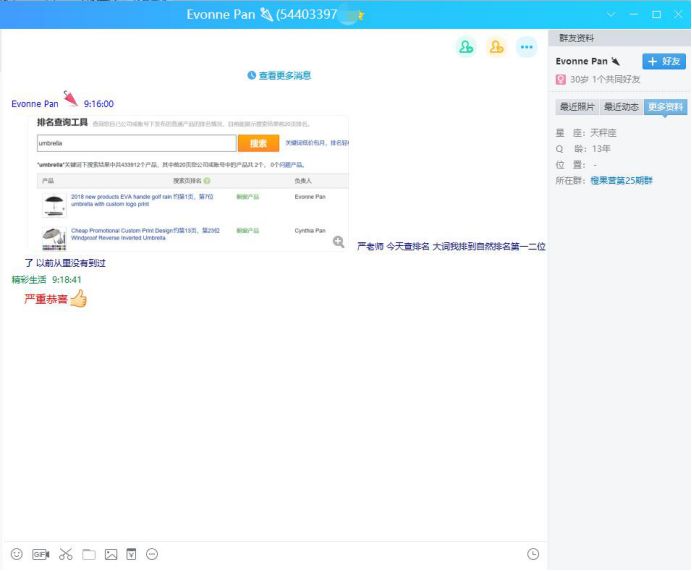Switch to the 最近动态 tab
The width and height of the screenshot is (692, 571).
click(x=621, y=107)
